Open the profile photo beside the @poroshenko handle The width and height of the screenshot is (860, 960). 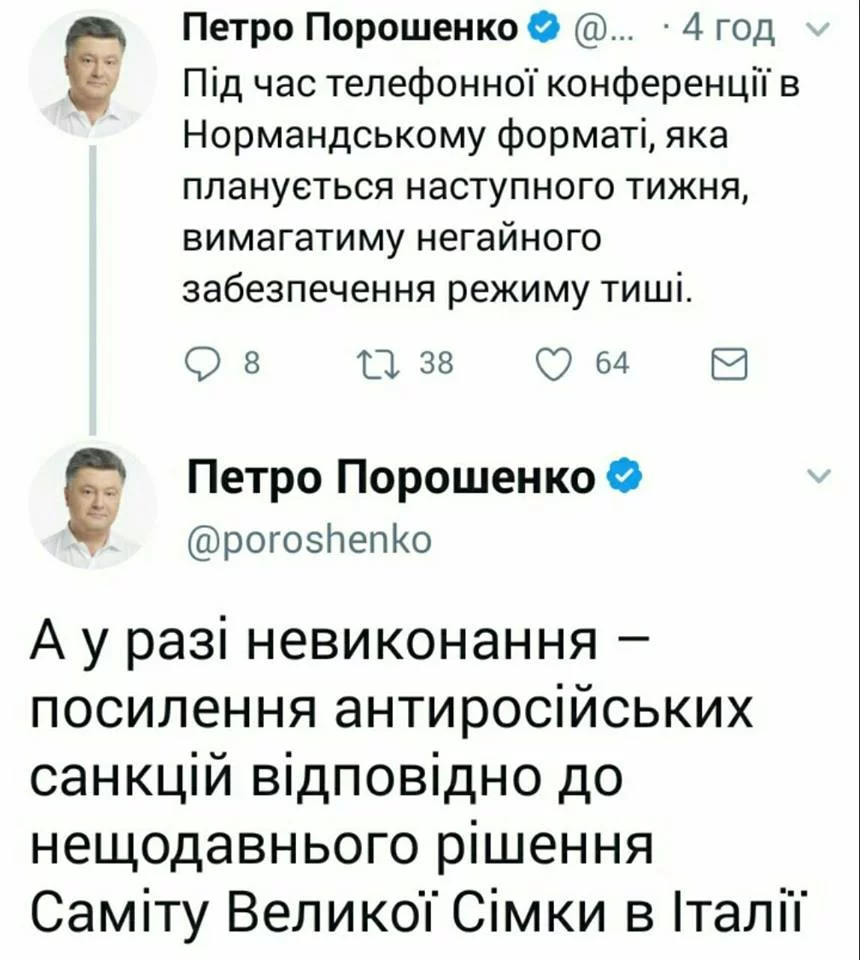coord(91,509)
